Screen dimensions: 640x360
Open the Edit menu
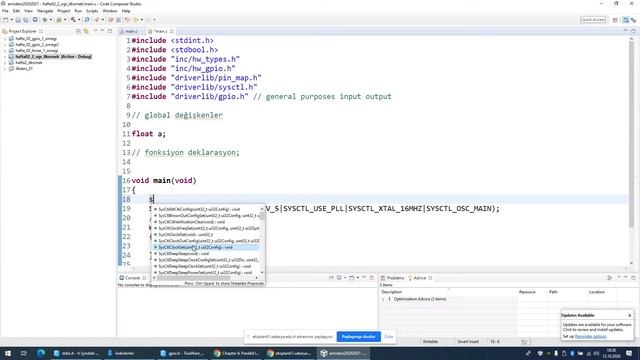[16, 11]
